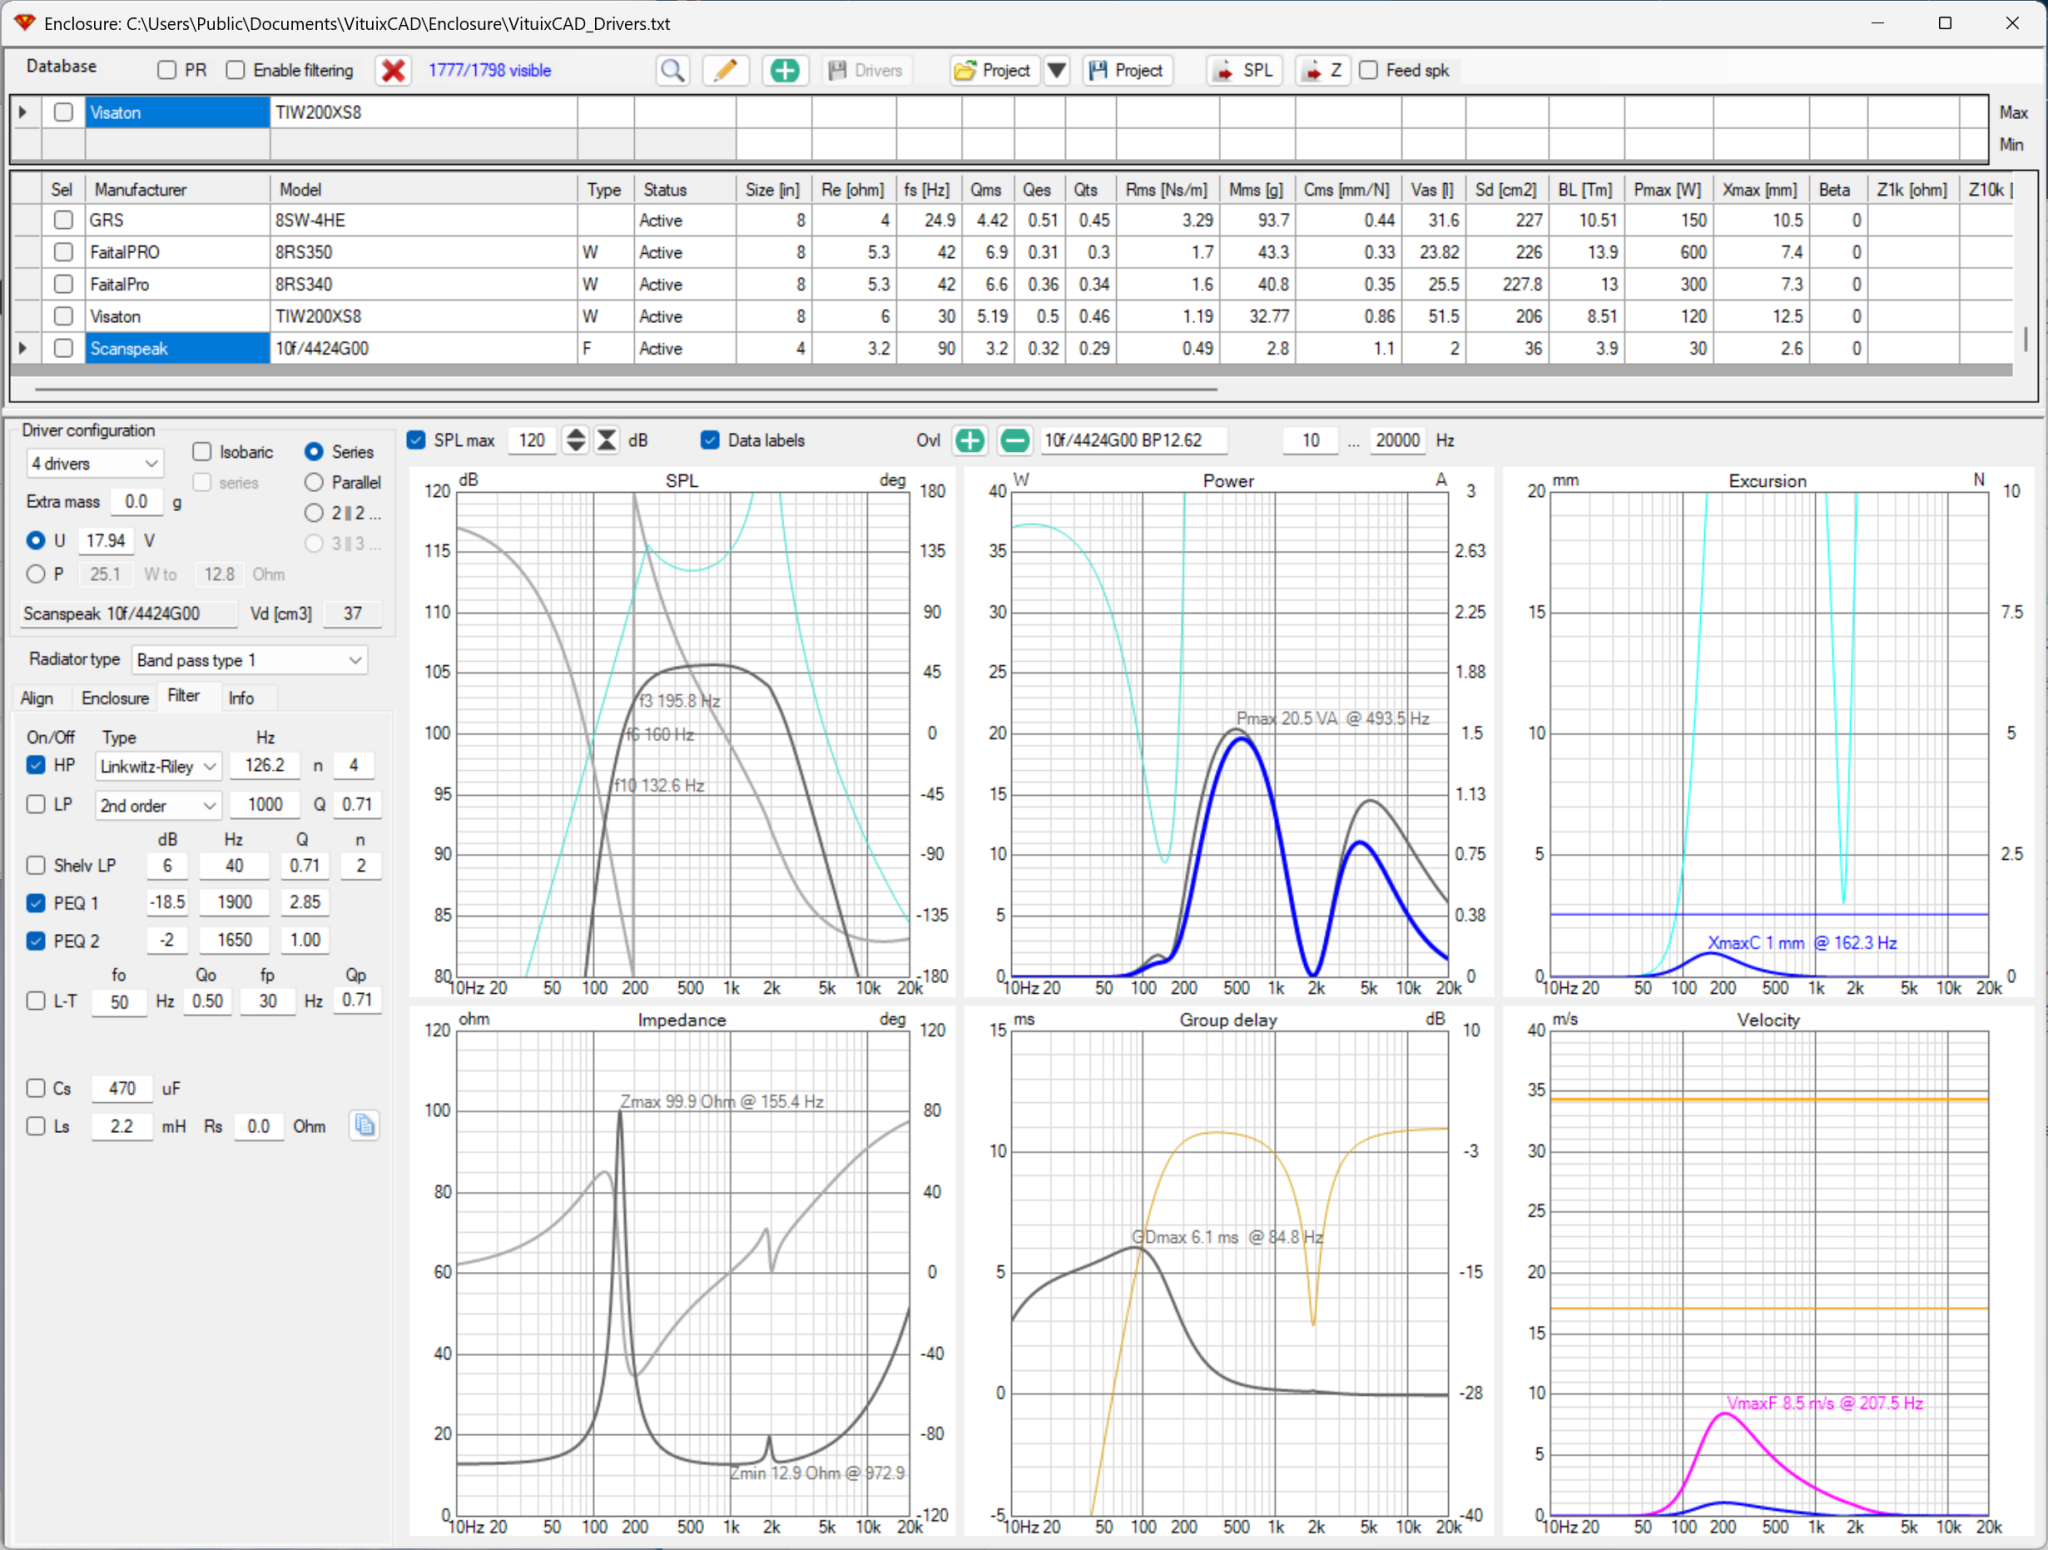2048x1550 pixels.
Task: Export SPL response button
Action: tap(1244, 71)
